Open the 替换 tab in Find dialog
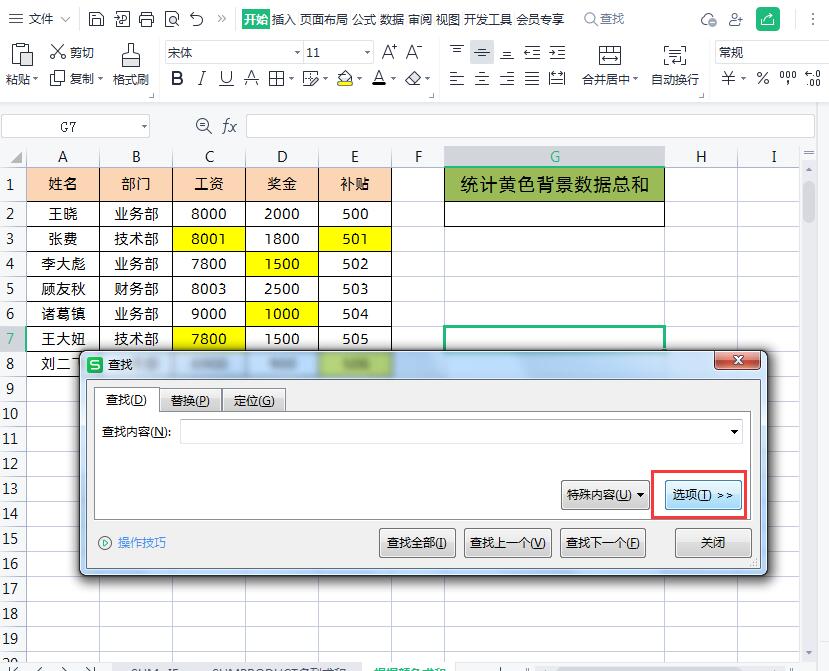 coord(190,401)
